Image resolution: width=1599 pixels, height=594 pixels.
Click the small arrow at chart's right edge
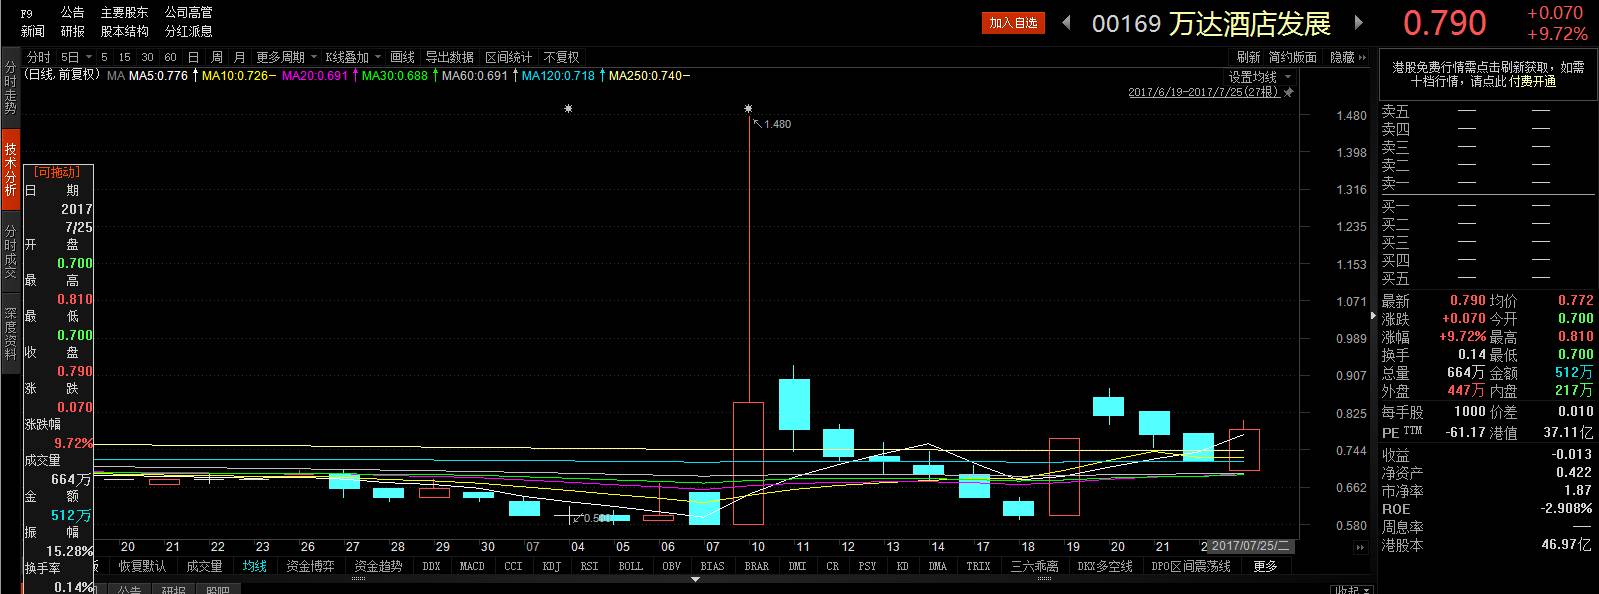1374,316
